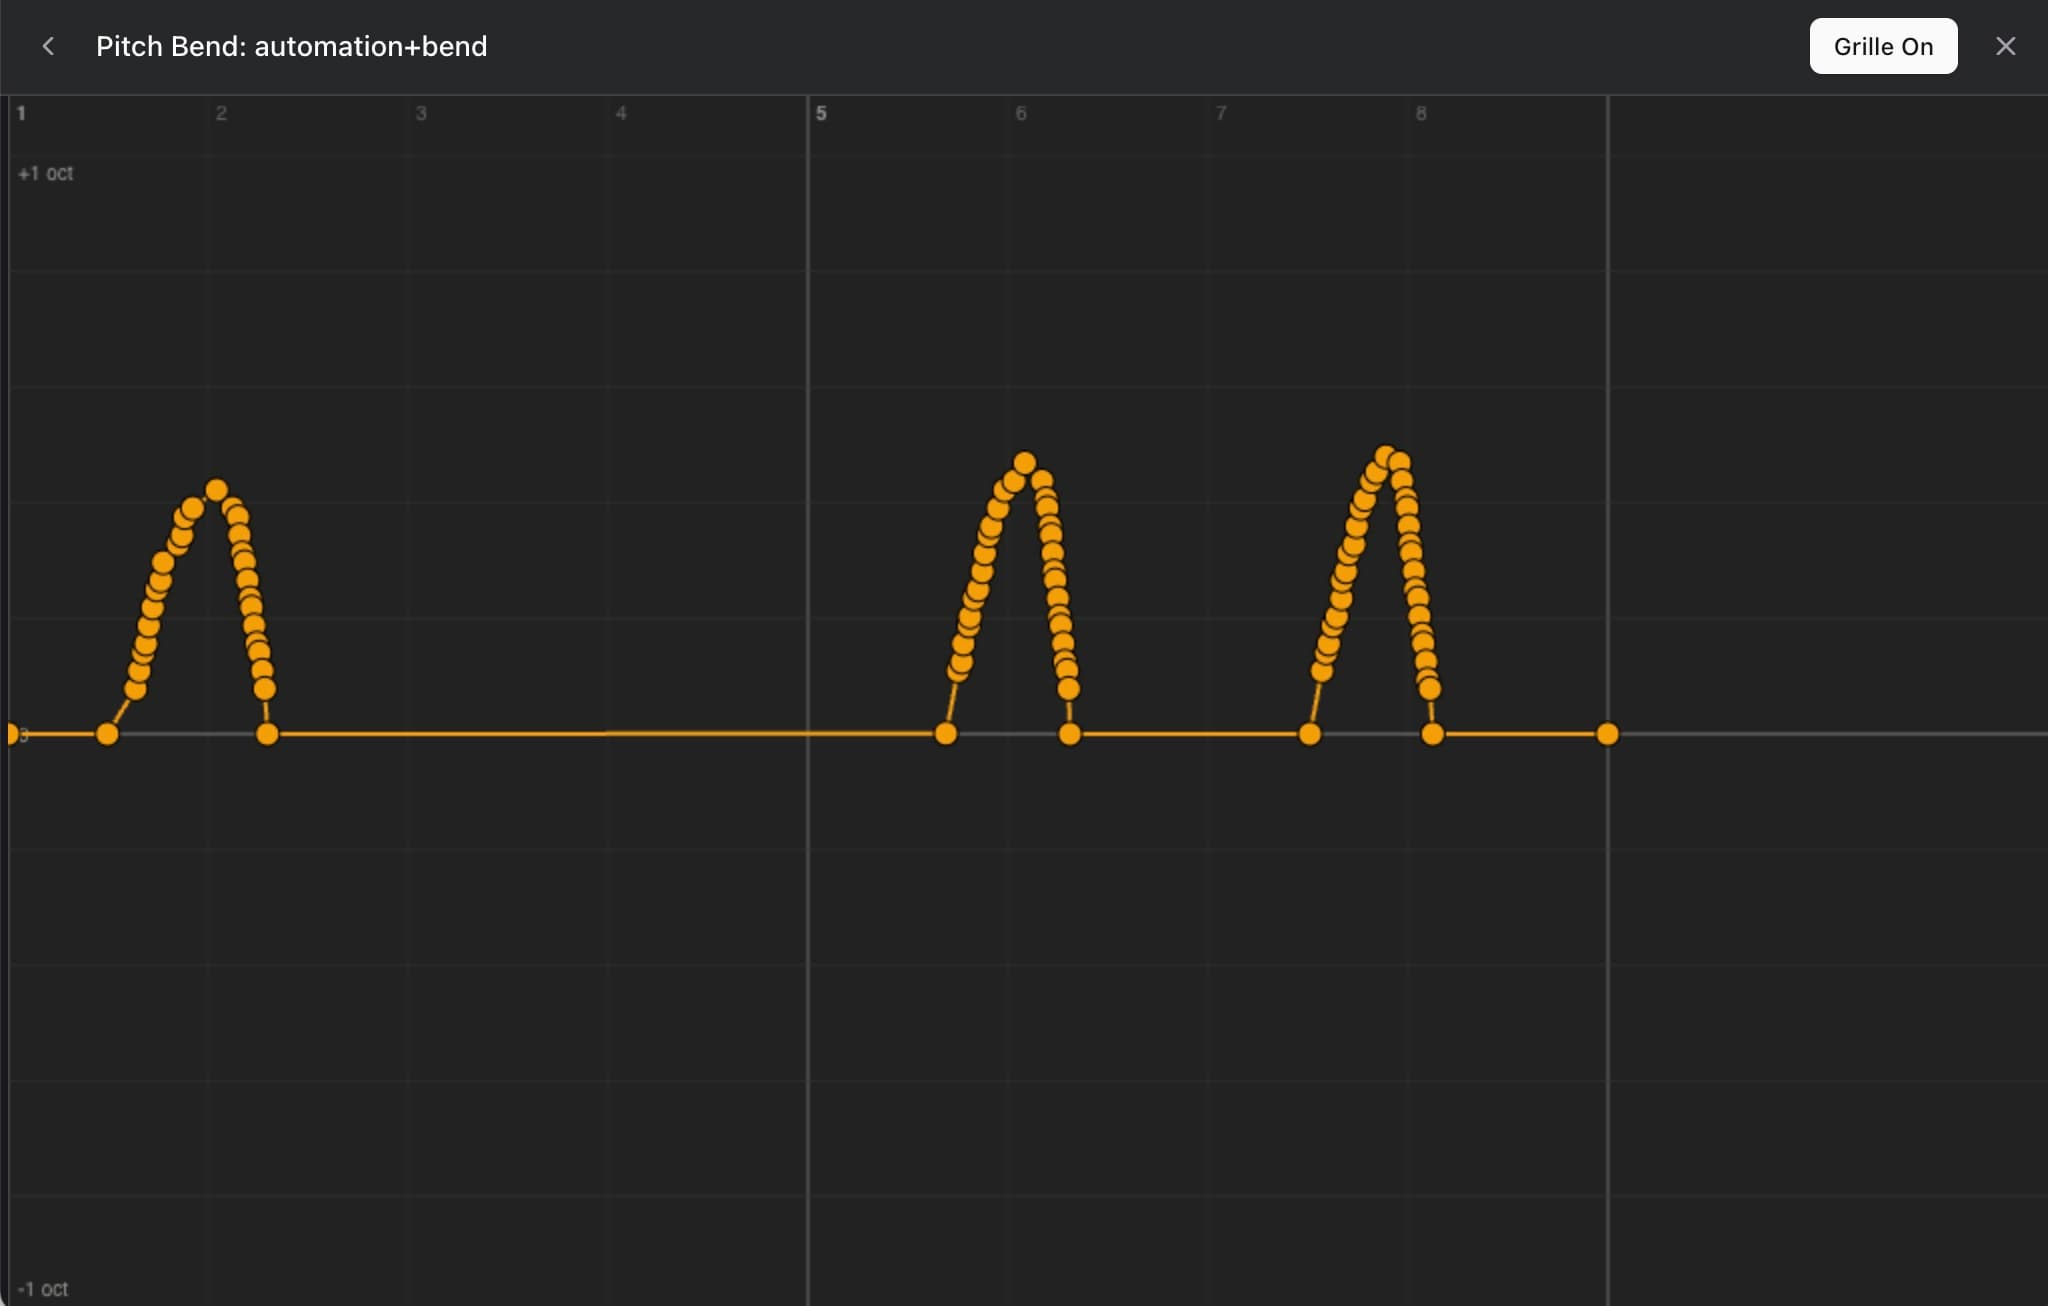
Task: Click the Pitch Bend: automation+bend title
Action: pyautogui.click(x=291, y=46)
